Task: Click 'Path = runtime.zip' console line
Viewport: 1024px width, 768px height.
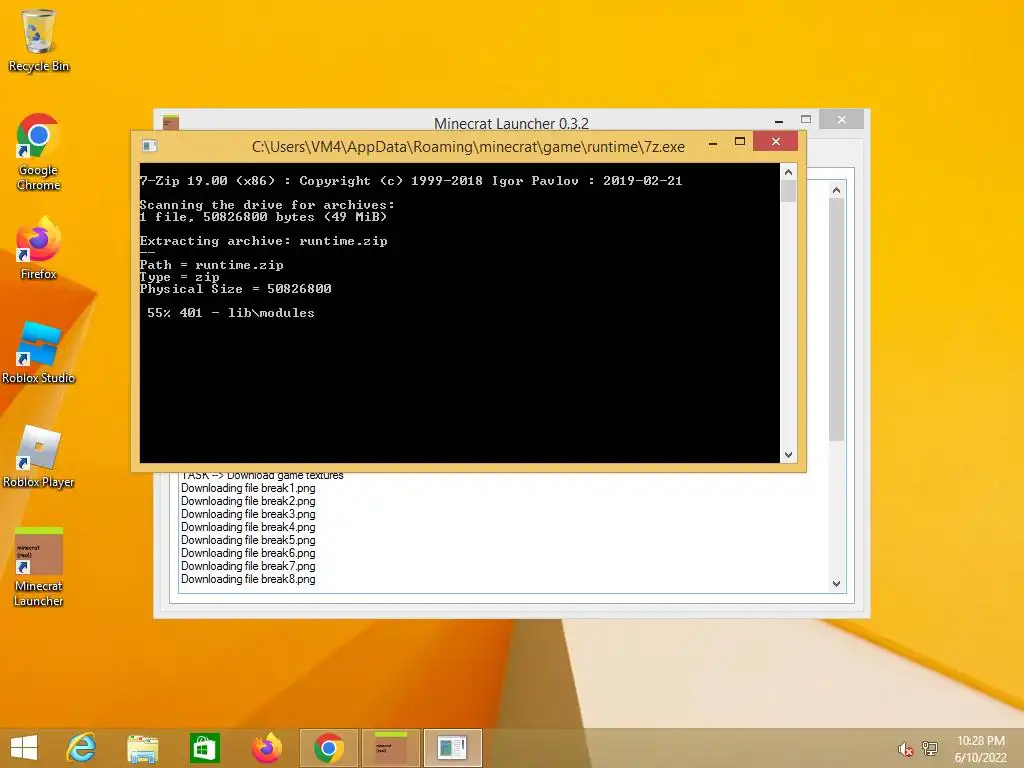Action: (x=211, y=265)
